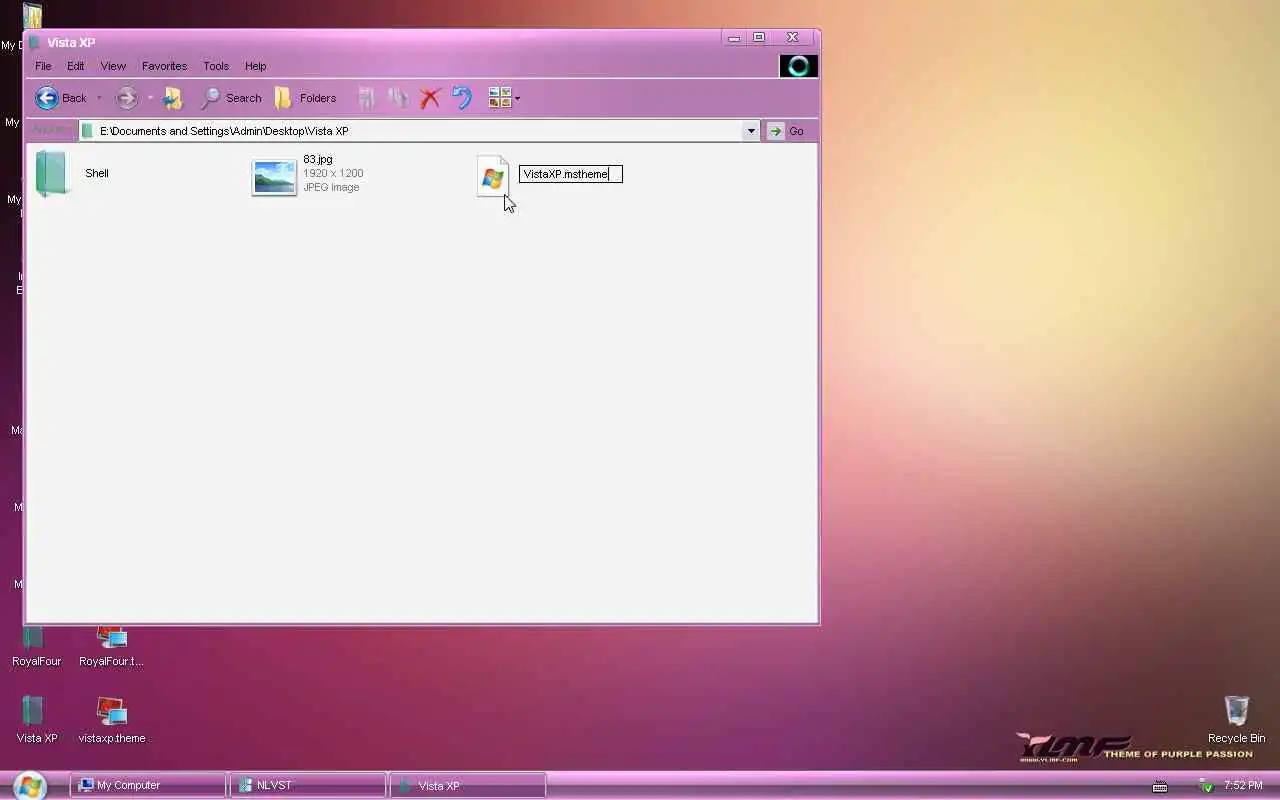Click the VistaXP.mstheme file icon
This screenshot has height=800, width=1280.
[x=493, y=176]
